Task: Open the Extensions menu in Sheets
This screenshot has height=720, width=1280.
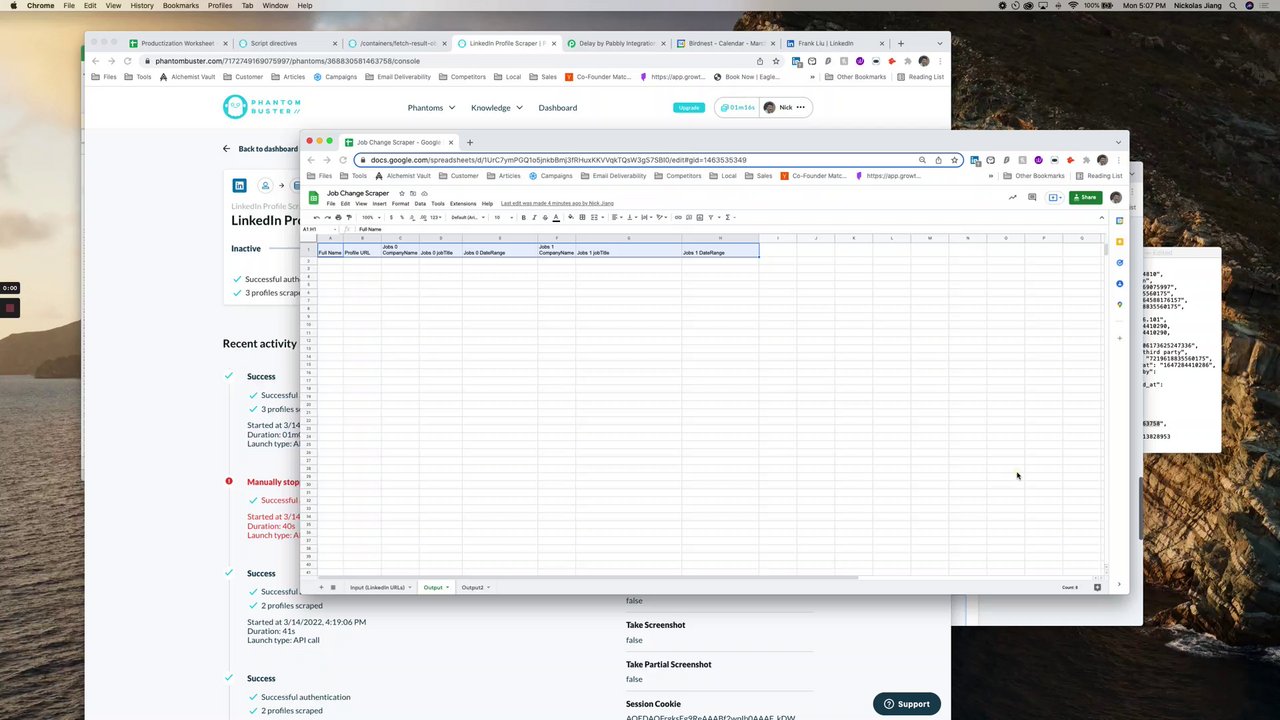Action: tap(463, 203)
